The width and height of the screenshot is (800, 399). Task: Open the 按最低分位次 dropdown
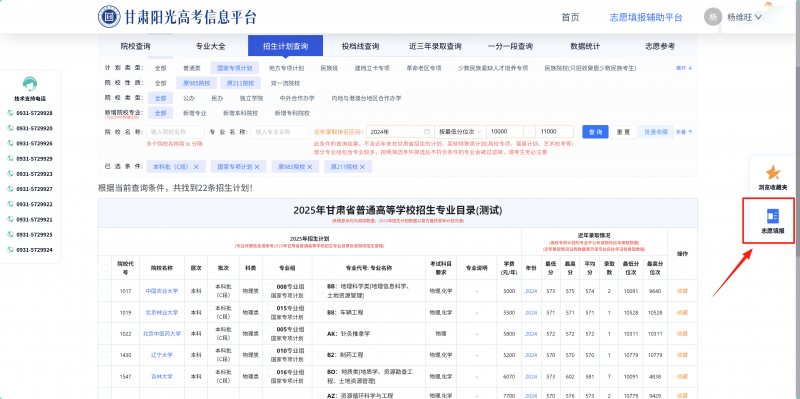(460, 132)
